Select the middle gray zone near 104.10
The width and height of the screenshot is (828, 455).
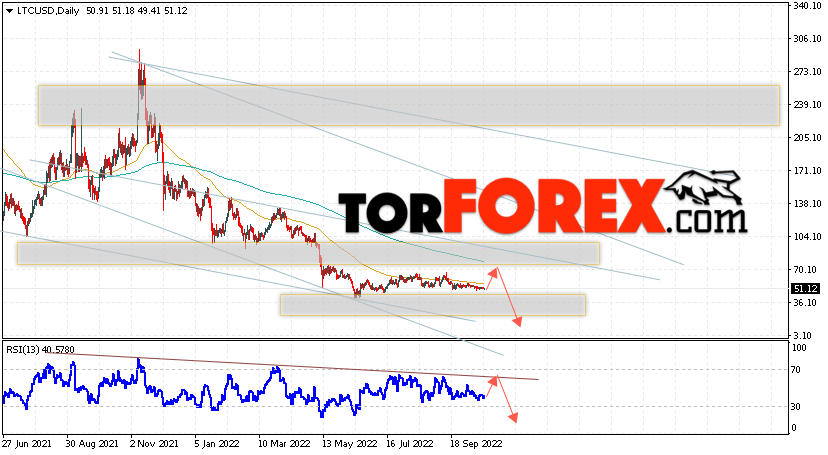click(x=308, y=253)
